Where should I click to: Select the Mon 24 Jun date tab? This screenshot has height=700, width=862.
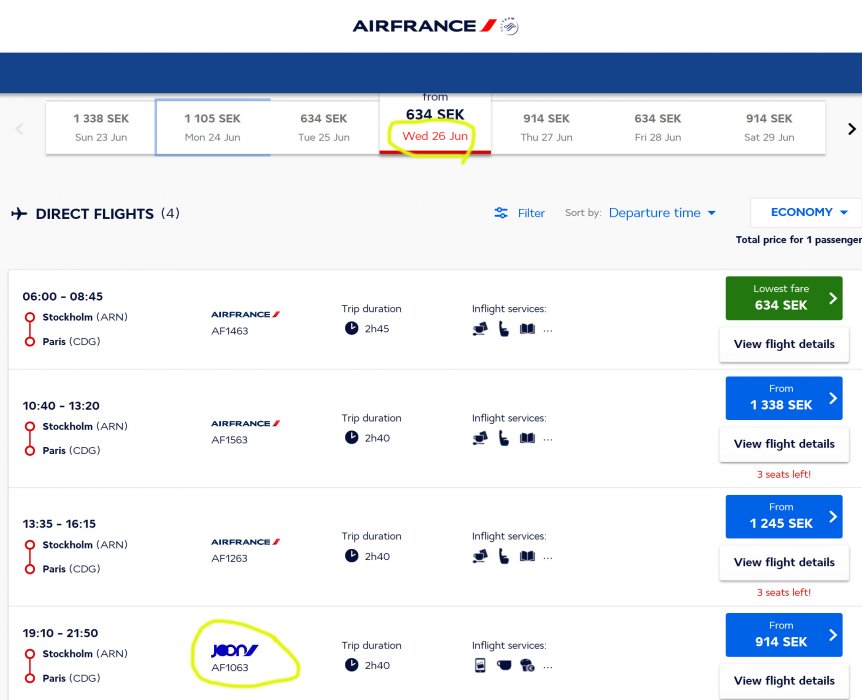tap(212, 127)
